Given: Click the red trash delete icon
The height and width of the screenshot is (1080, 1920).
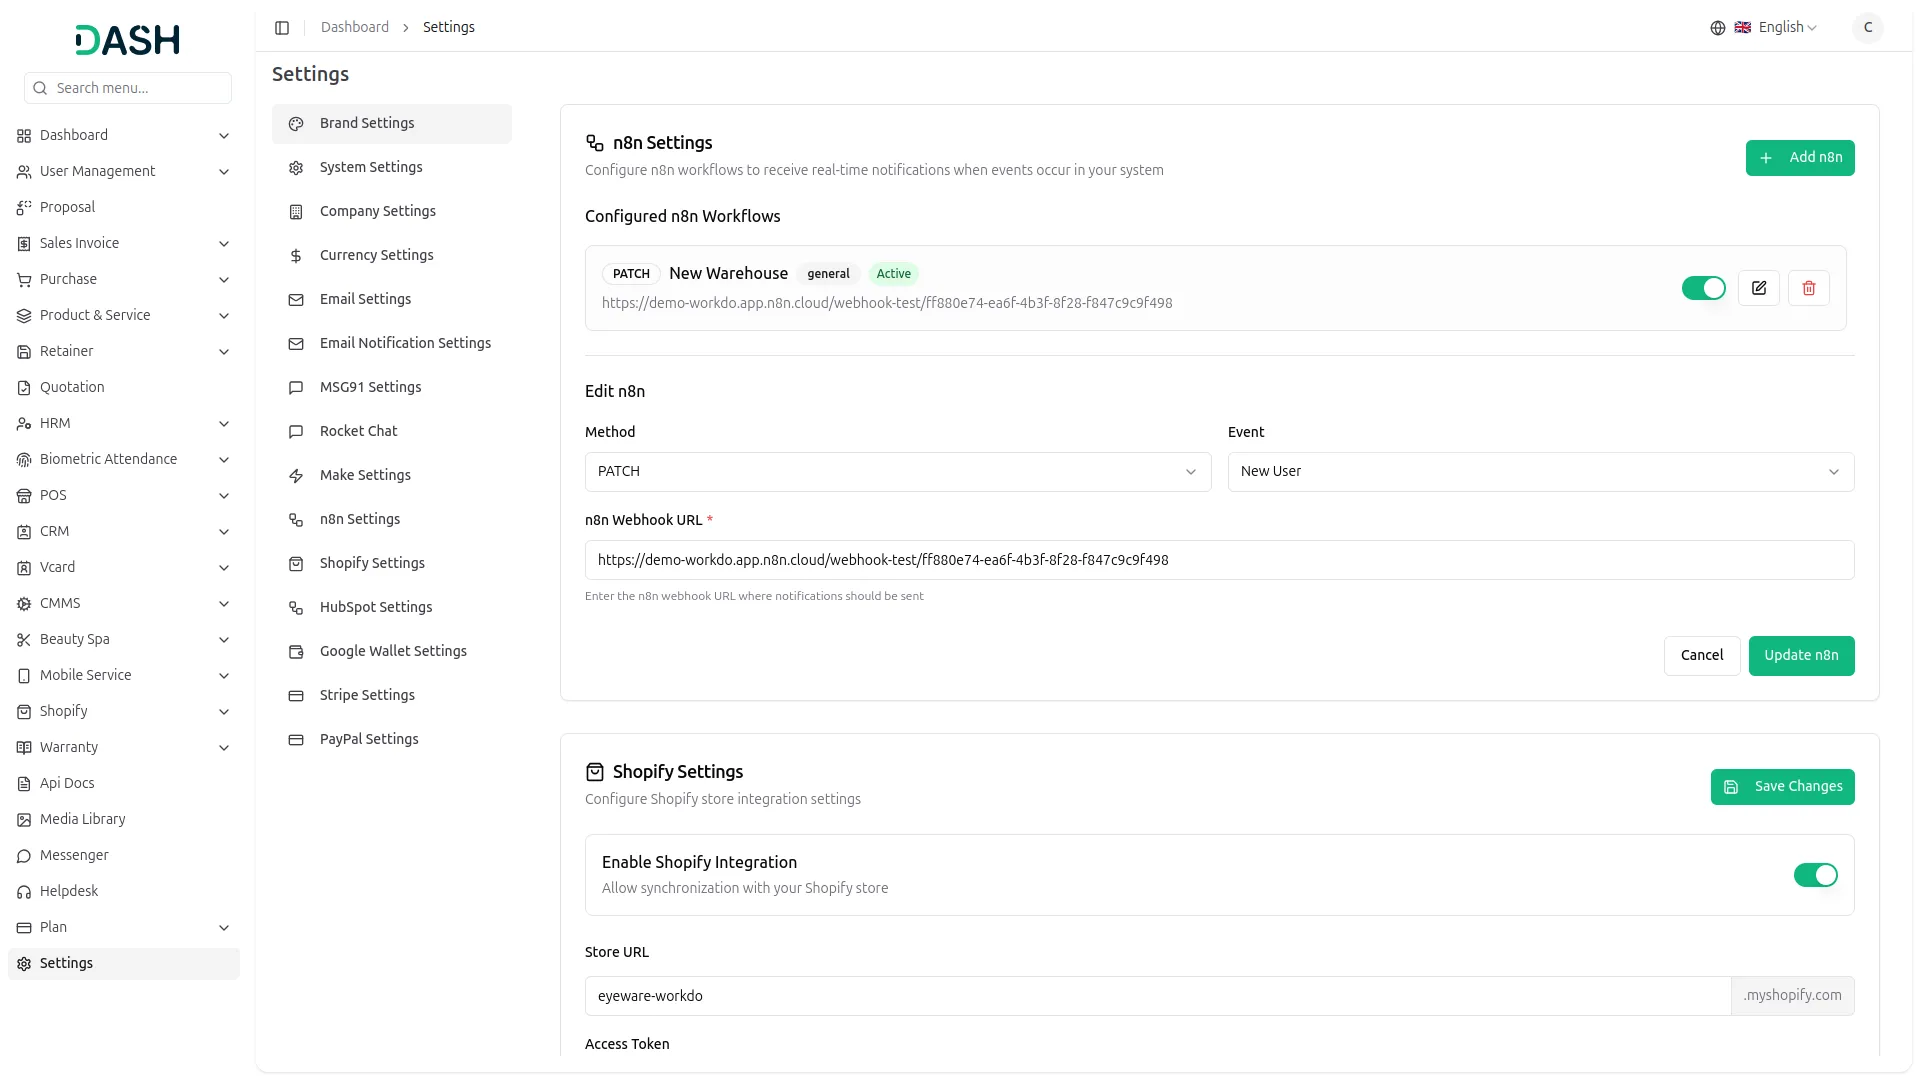Looking at the screenshot, I should pos(1808,288).
